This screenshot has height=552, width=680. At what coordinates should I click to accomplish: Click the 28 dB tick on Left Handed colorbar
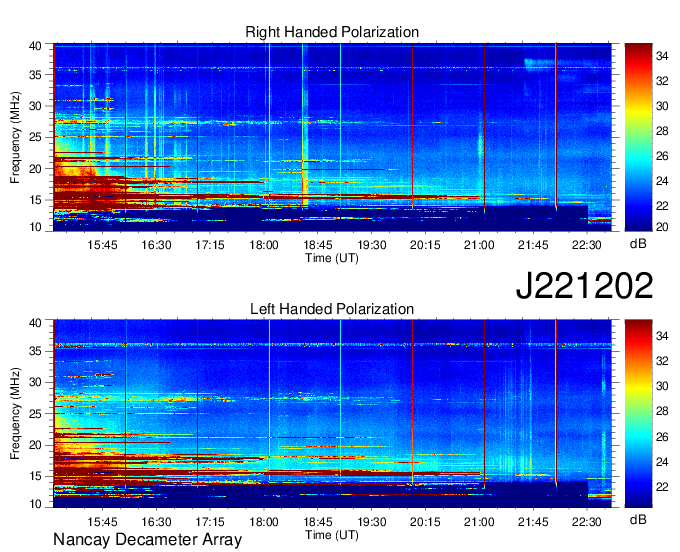[662, 411]
